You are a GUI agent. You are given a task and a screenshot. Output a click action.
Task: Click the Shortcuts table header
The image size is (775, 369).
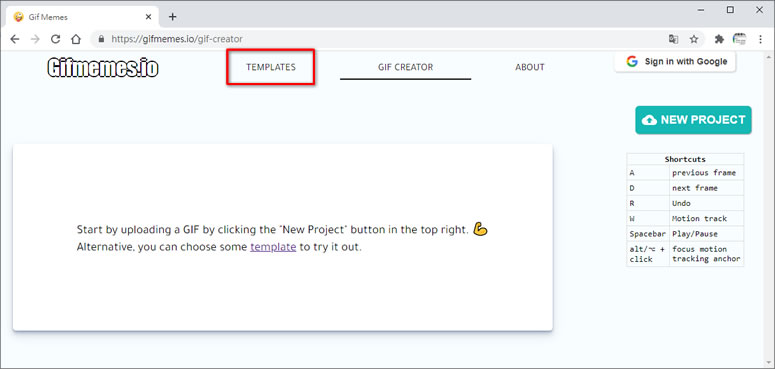point(685,159)
